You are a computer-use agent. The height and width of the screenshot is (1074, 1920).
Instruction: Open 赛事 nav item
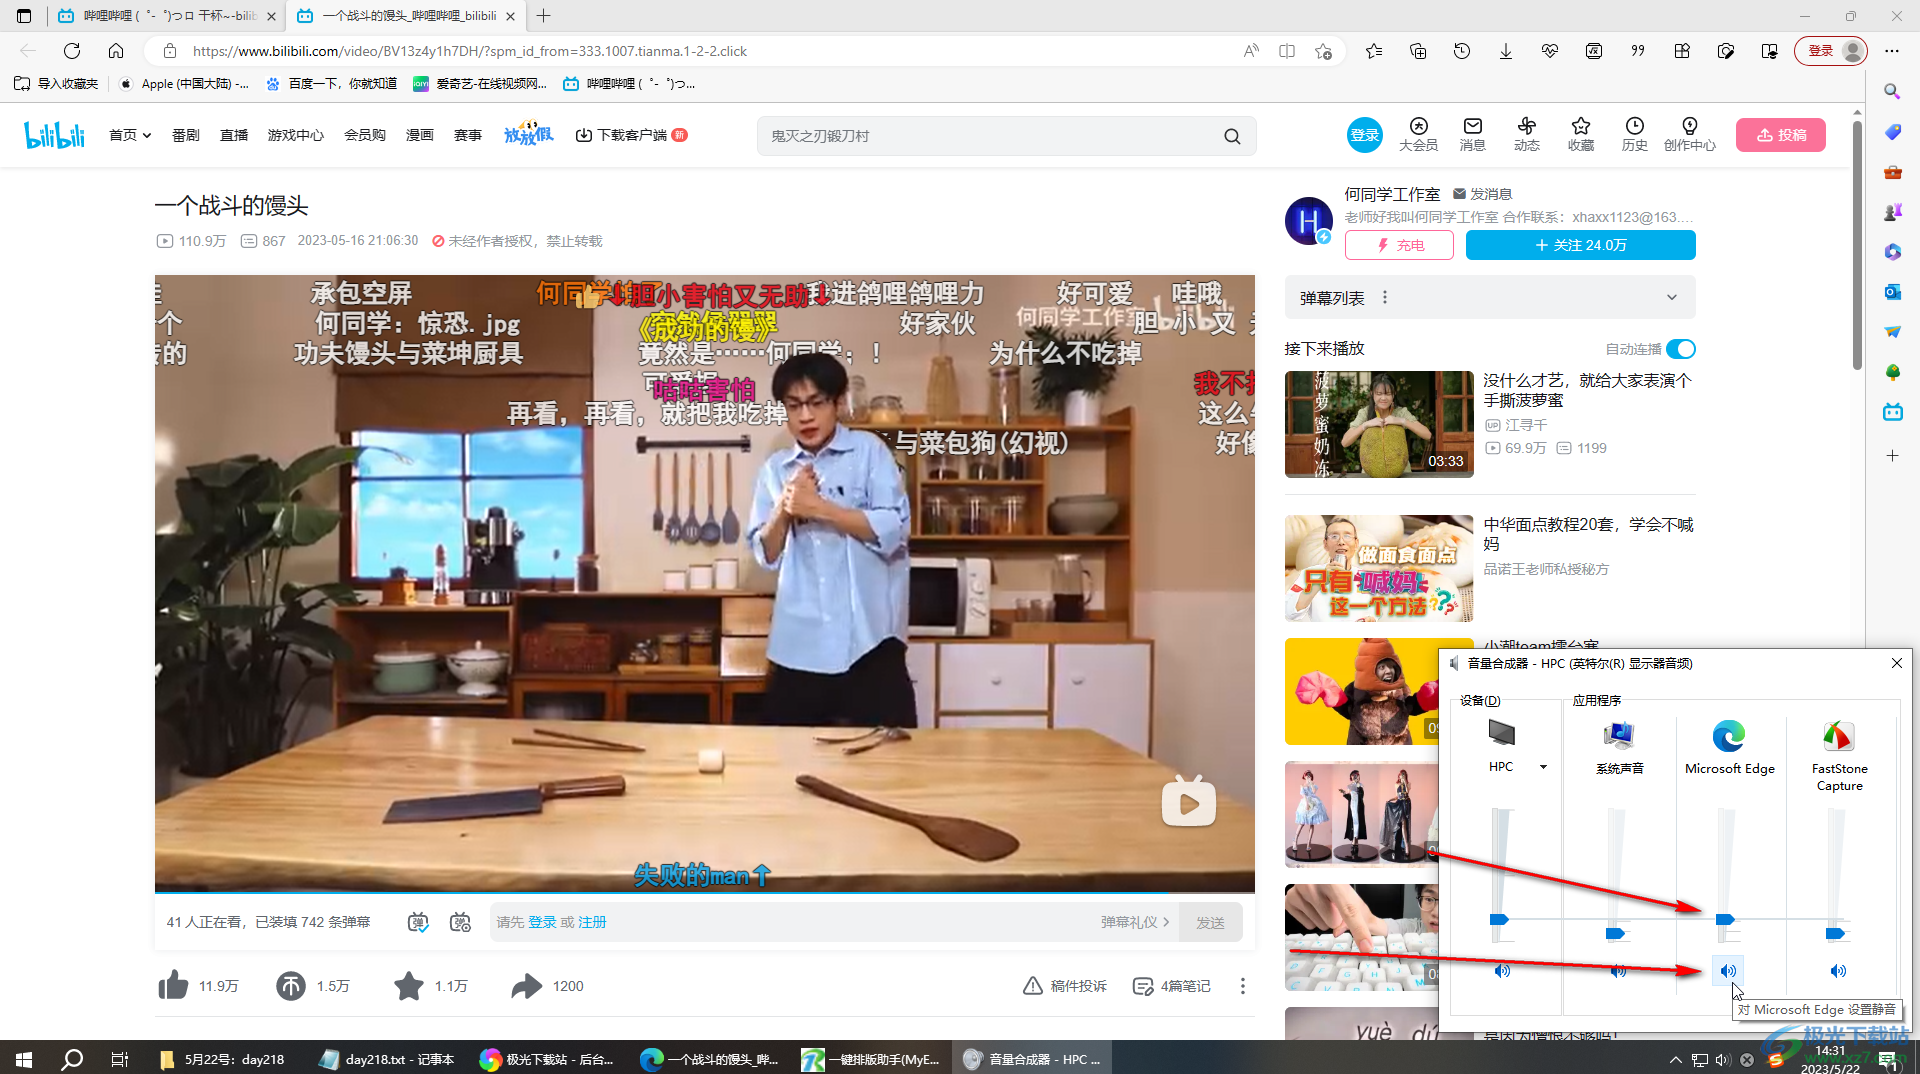coord(468,135)
